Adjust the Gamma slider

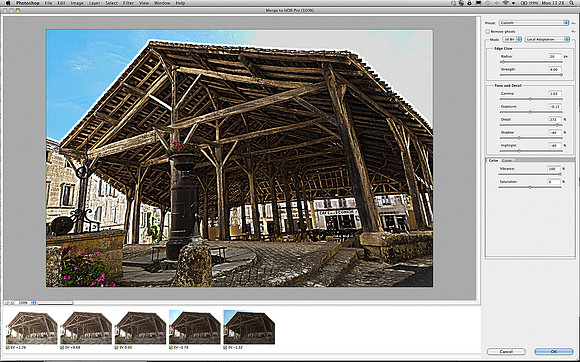pyautogui.click(x=530, y=99)
